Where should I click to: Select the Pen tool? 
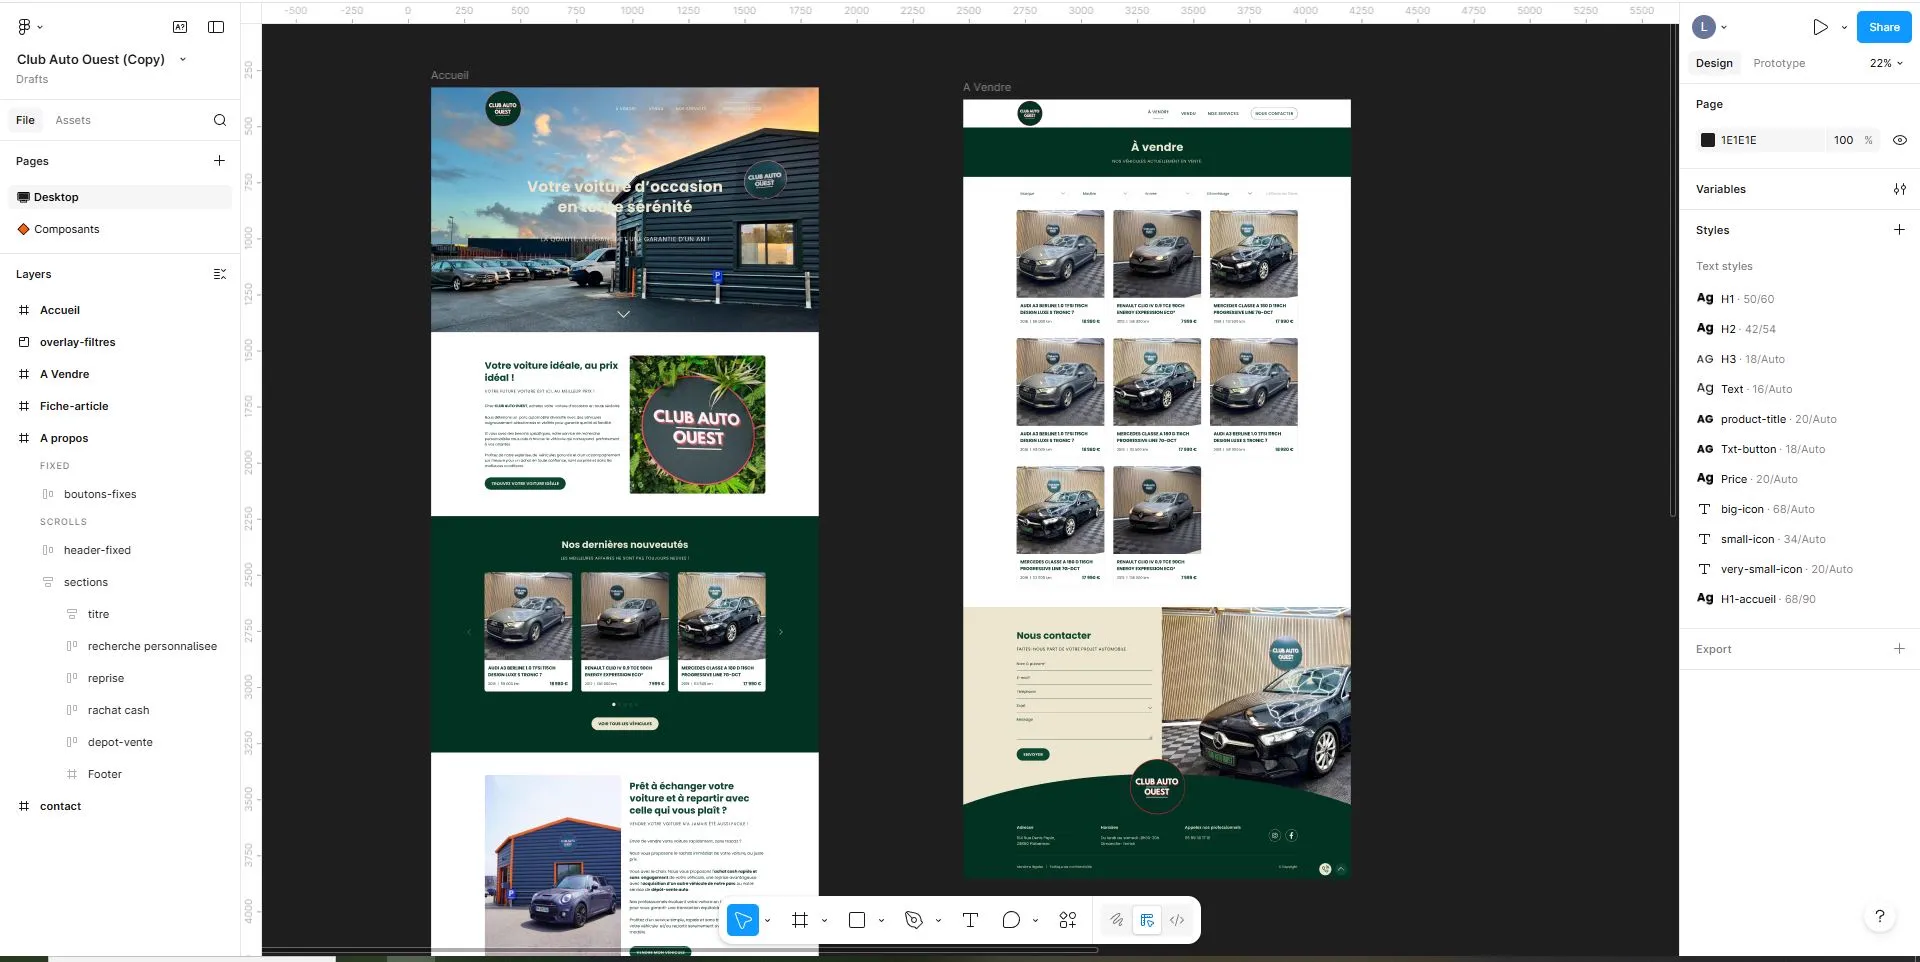[x=911, y=920]
